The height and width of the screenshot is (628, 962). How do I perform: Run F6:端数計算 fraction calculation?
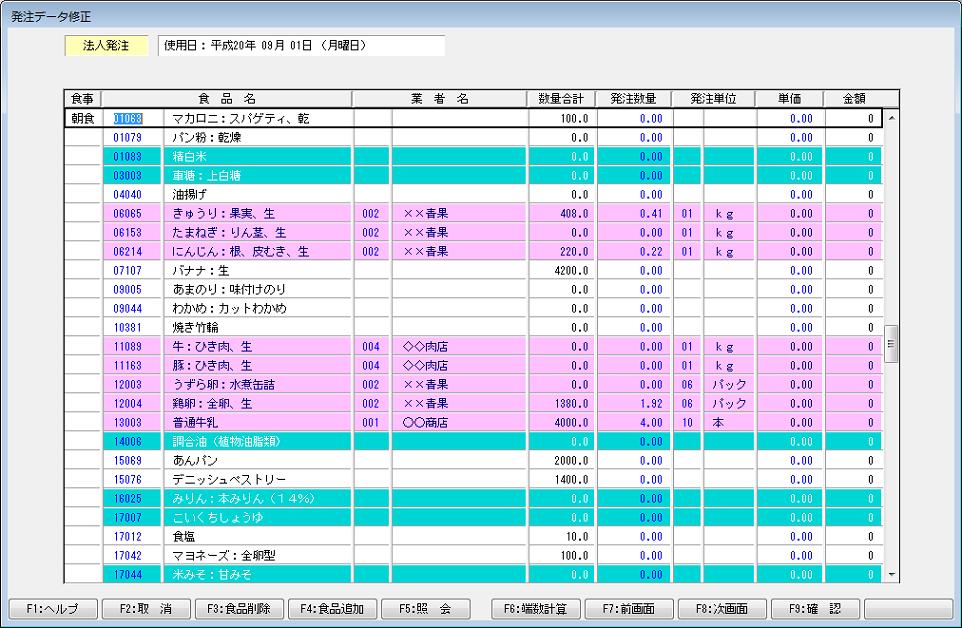tap(536, 608)
